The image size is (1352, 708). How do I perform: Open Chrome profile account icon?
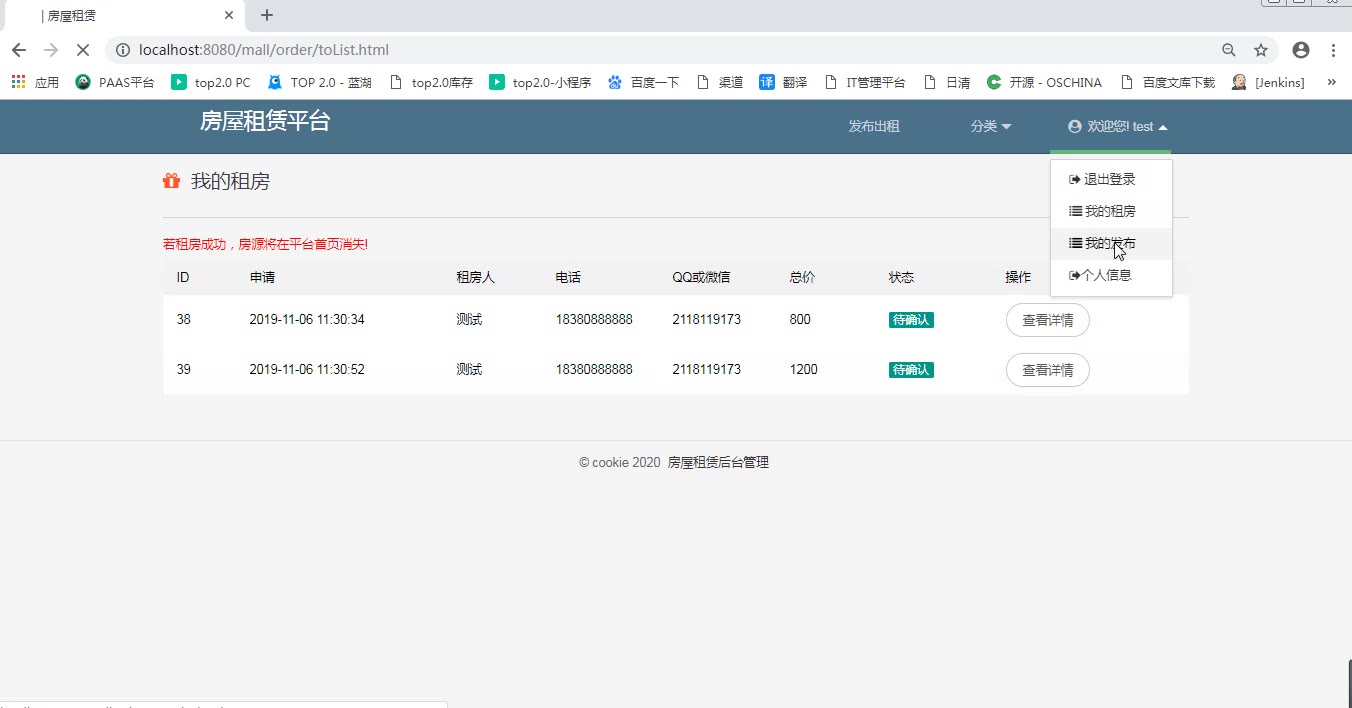click(1300, 50)
